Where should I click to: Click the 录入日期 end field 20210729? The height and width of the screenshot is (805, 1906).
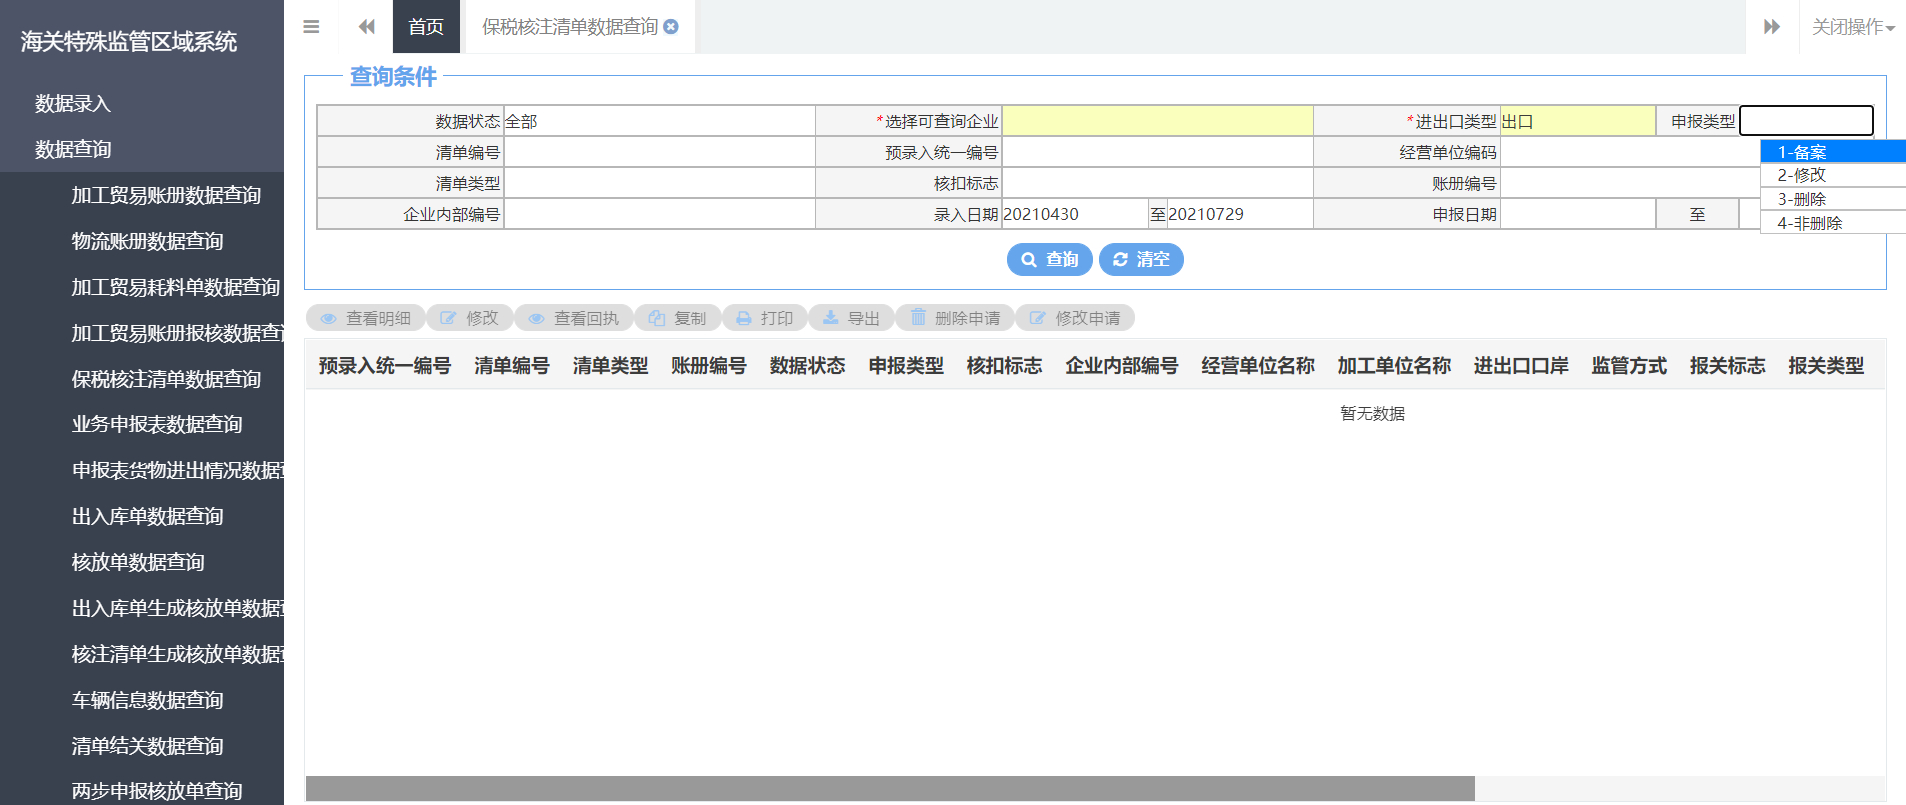[1240, 214]
